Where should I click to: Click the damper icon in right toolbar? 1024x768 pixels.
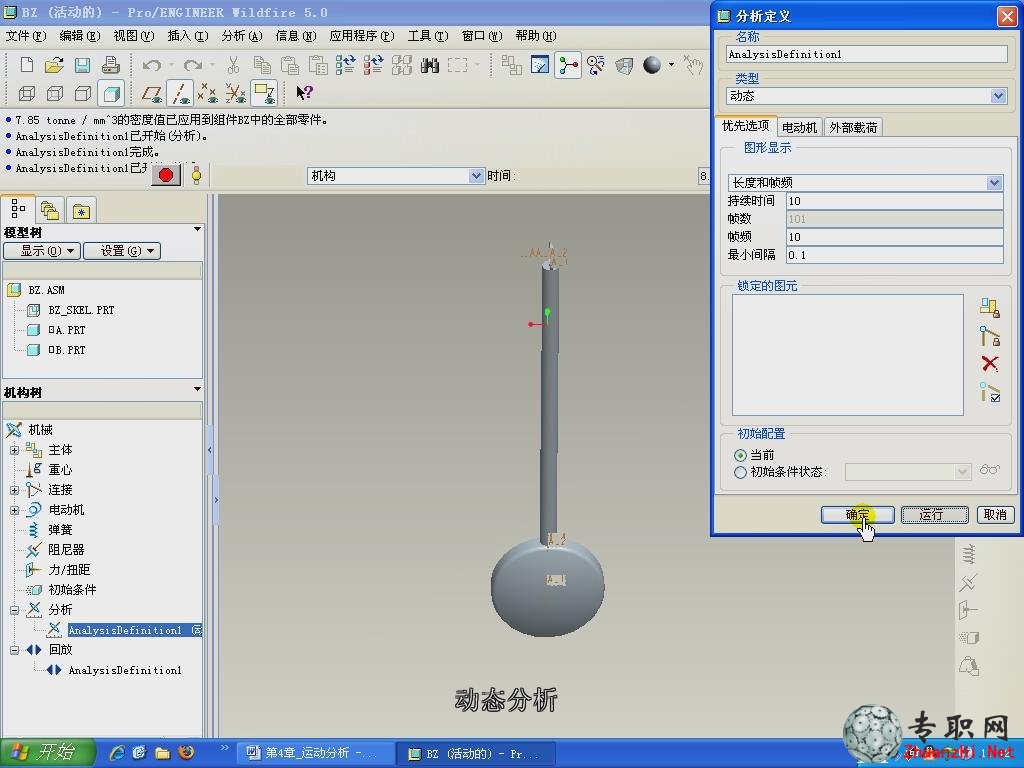click(x=968, y=582)
